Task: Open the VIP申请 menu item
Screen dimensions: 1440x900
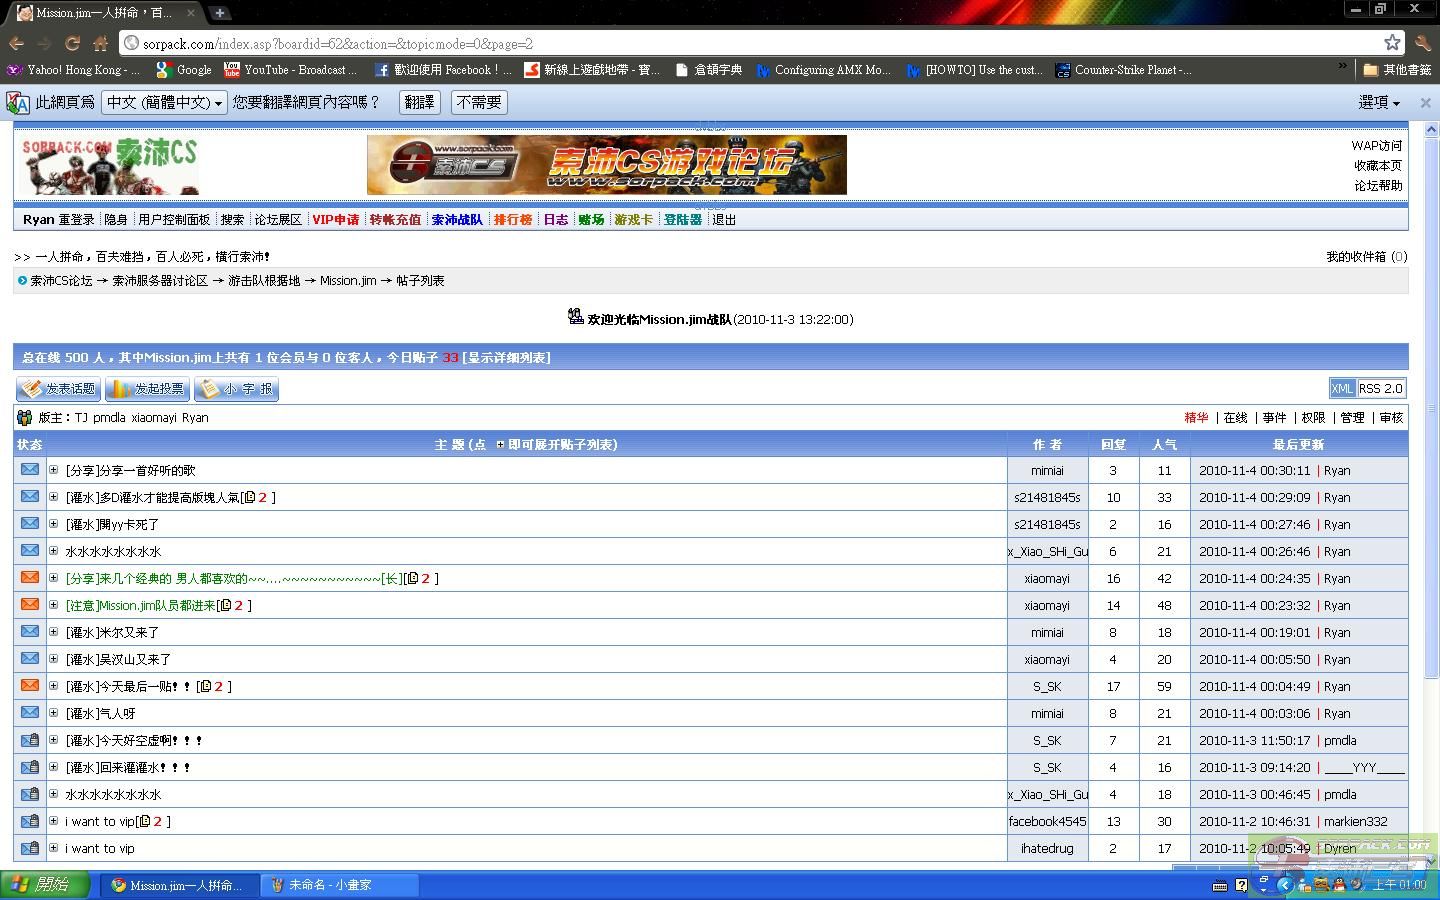Action: 335,220
